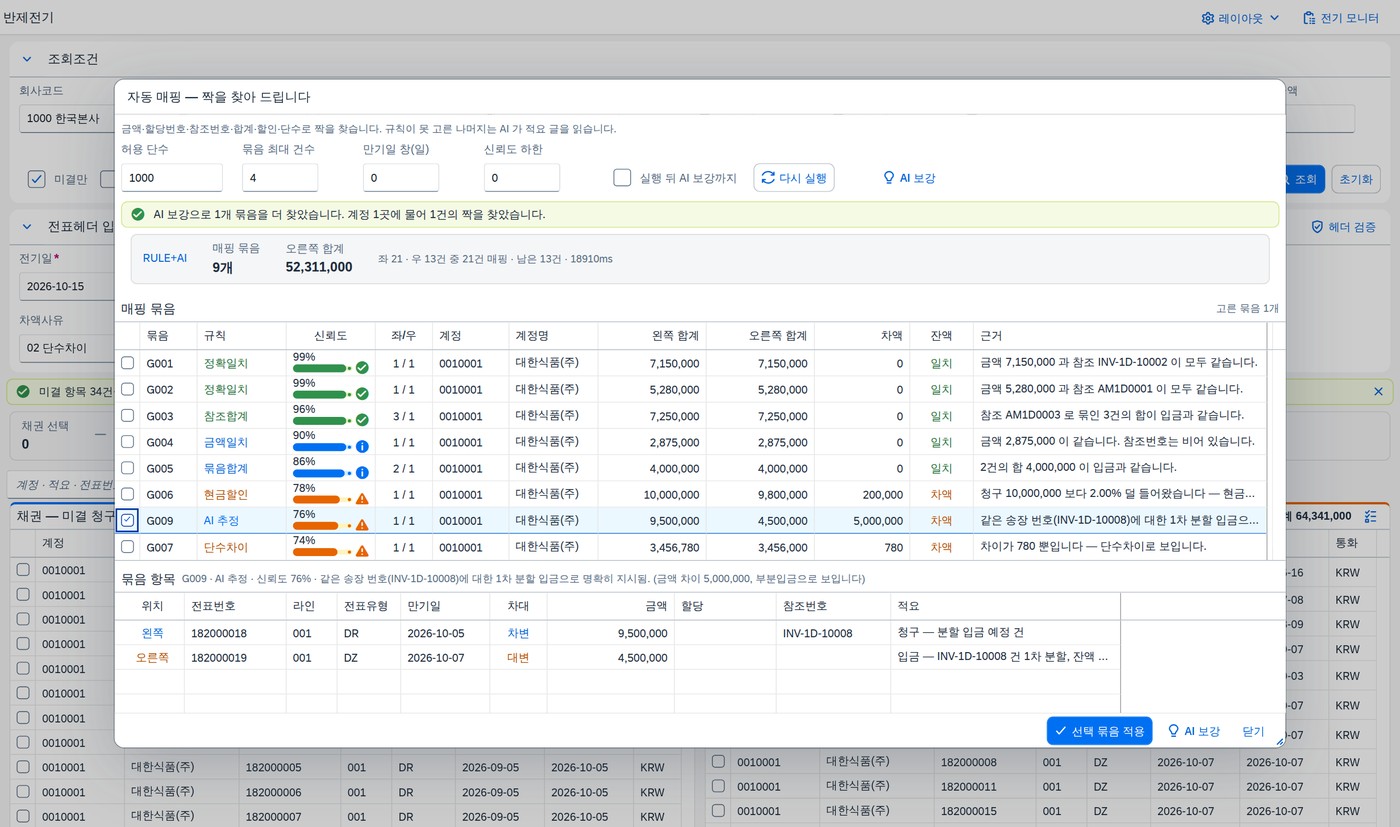The height and width of the screenshot is (827, 1400).
Task: Click the 참조번호 column header in 묶음 항목
Action: click(x=831, y=606)
